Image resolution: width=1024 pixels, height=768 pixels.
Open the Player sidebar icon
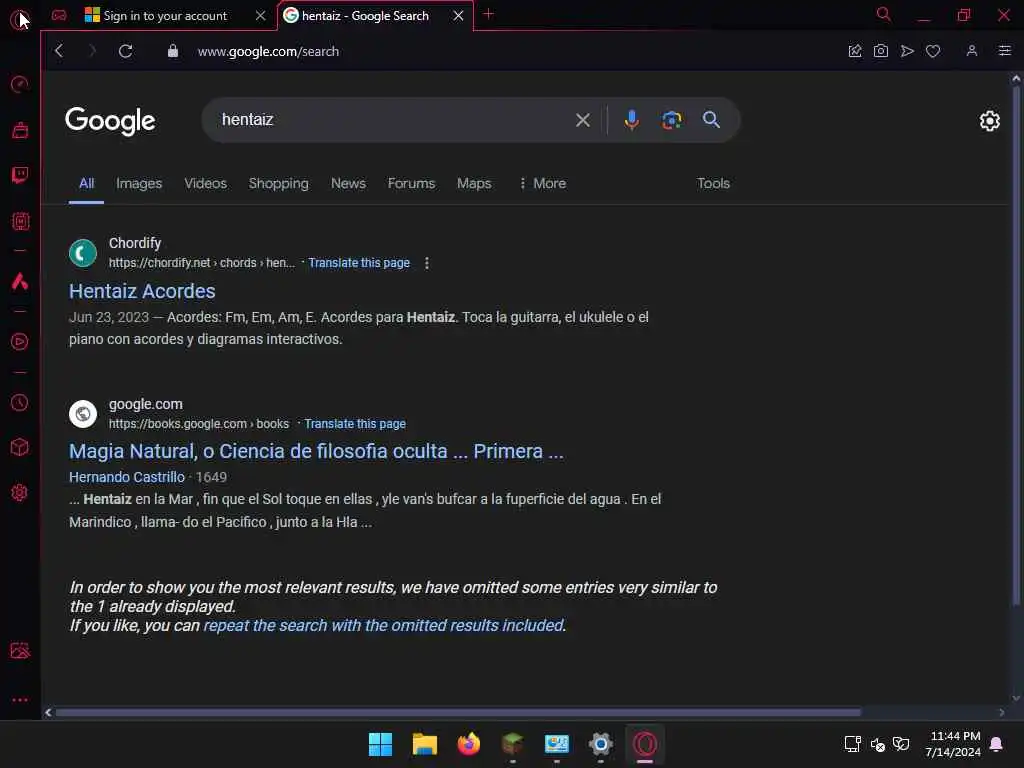point(20,342)
